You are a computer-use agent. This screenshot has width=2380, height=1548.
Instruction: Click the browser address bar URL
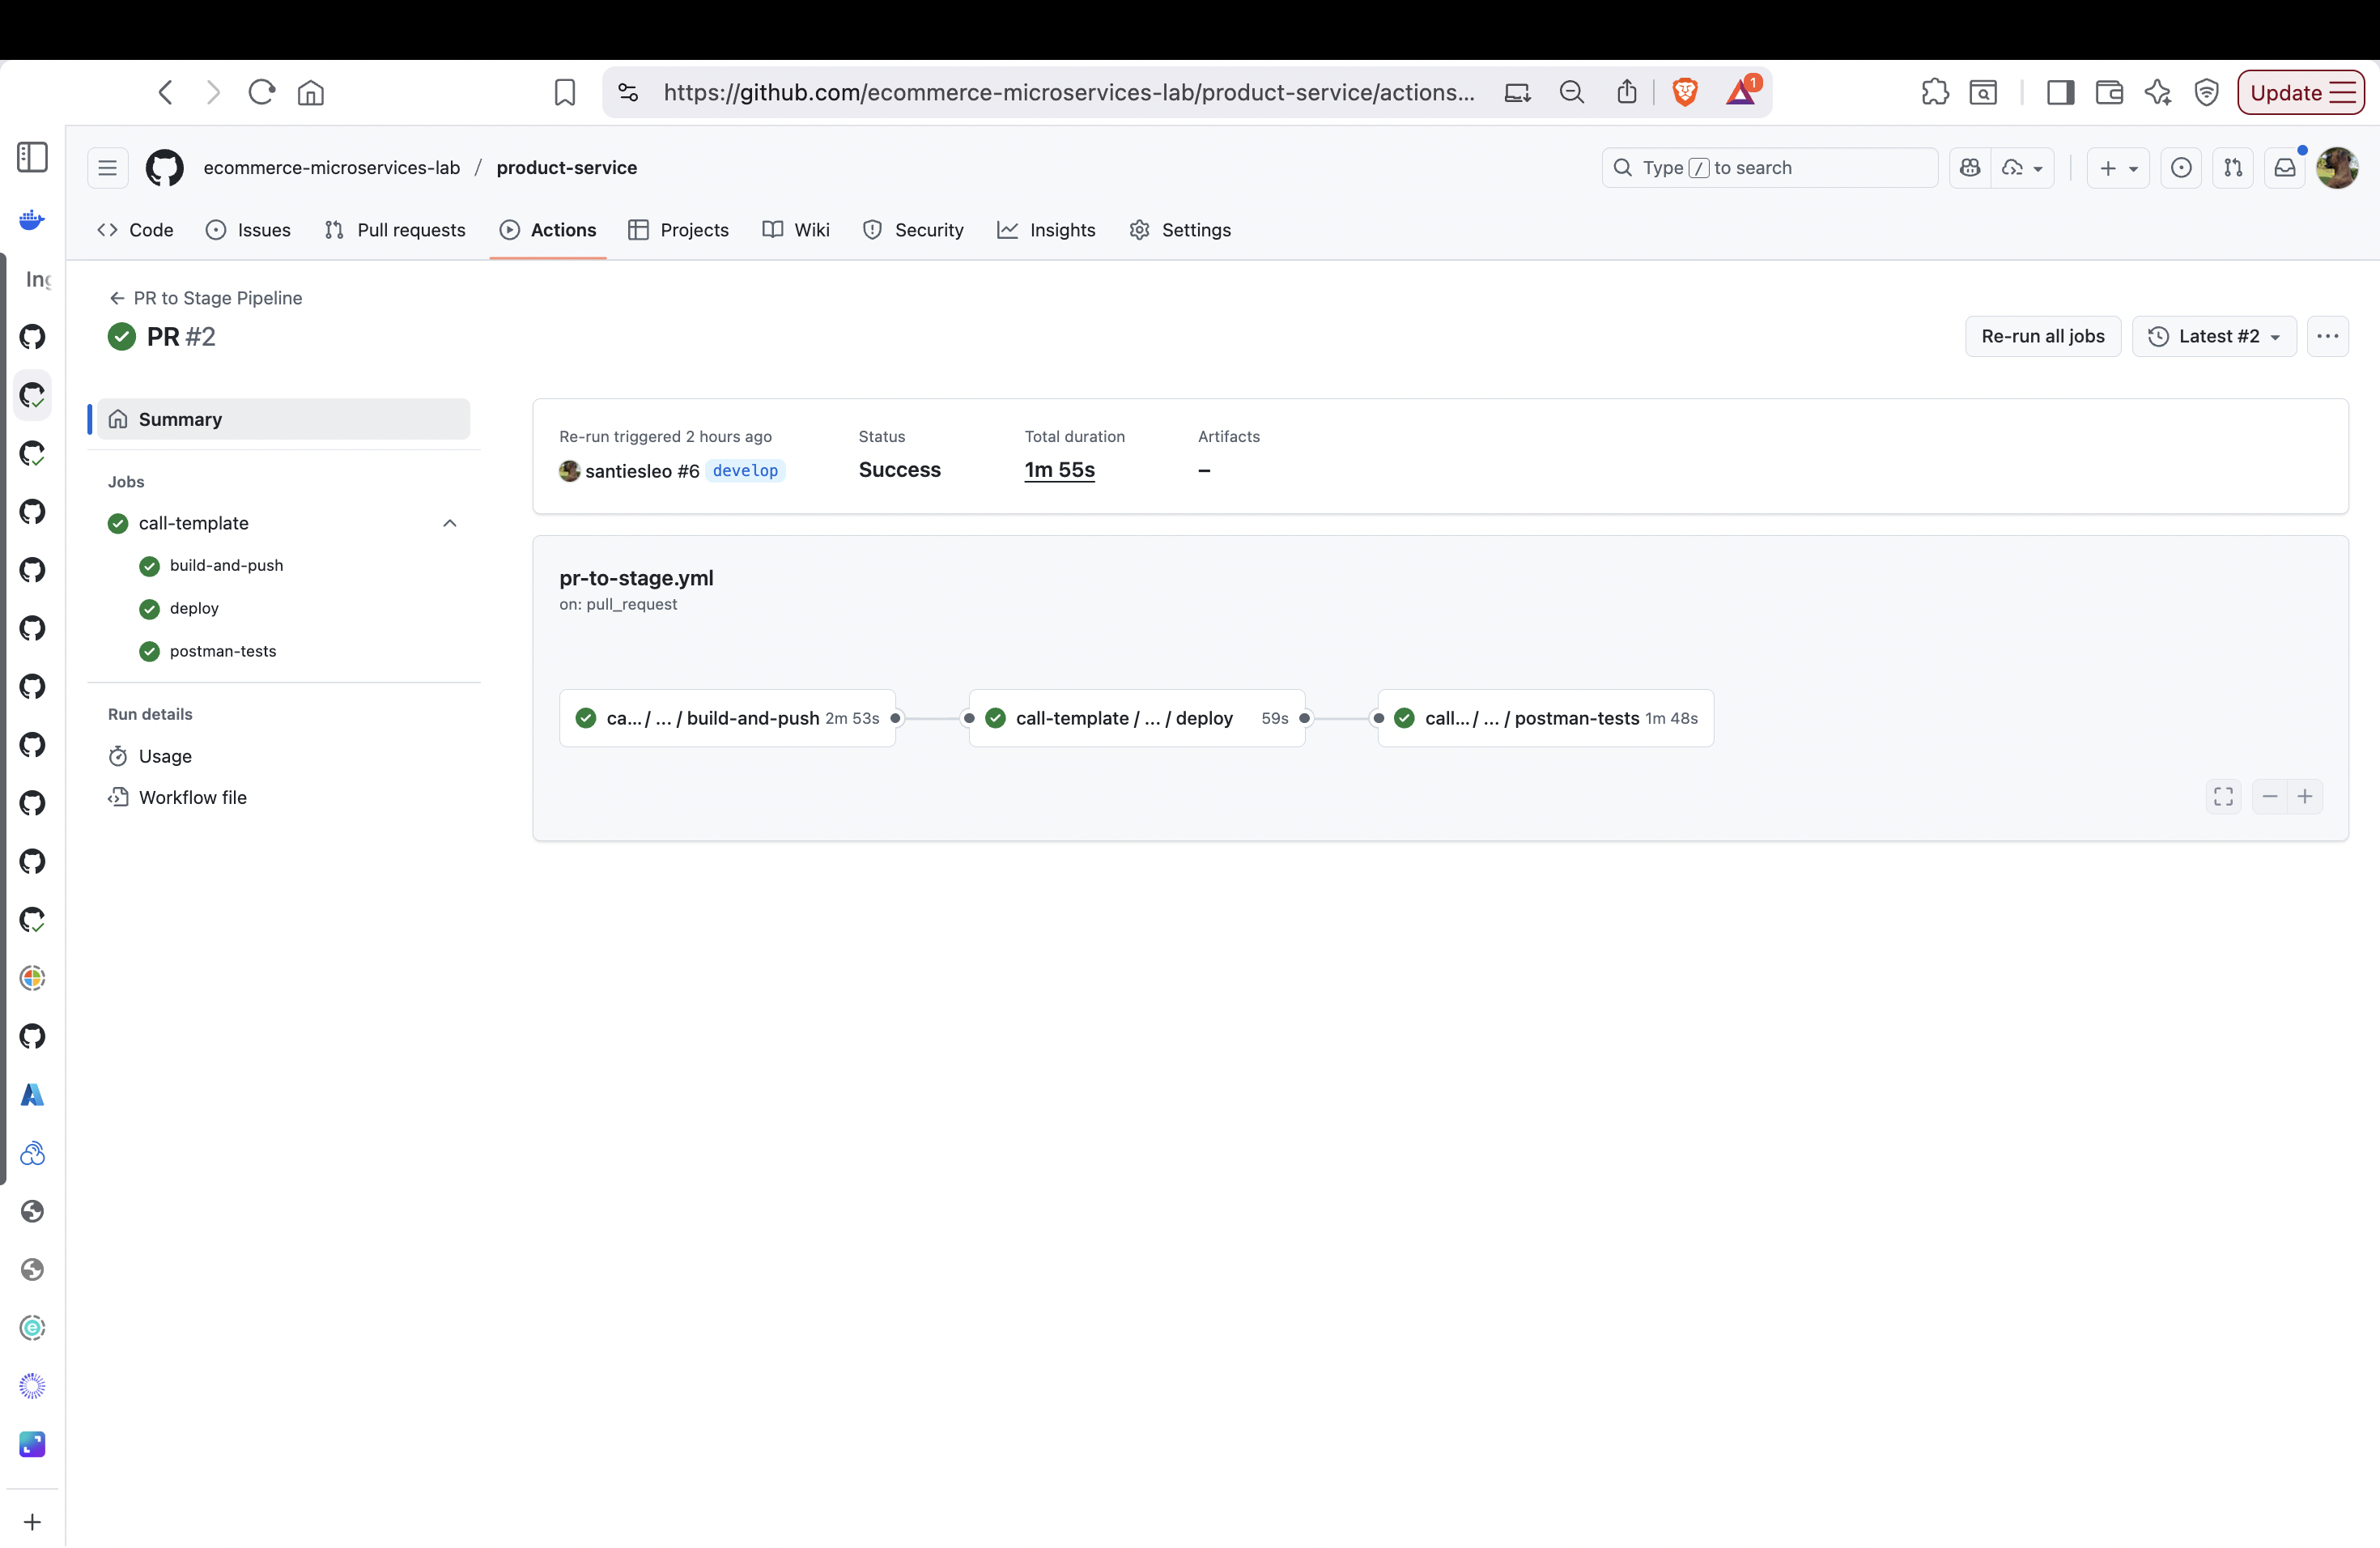point(1068,92)
